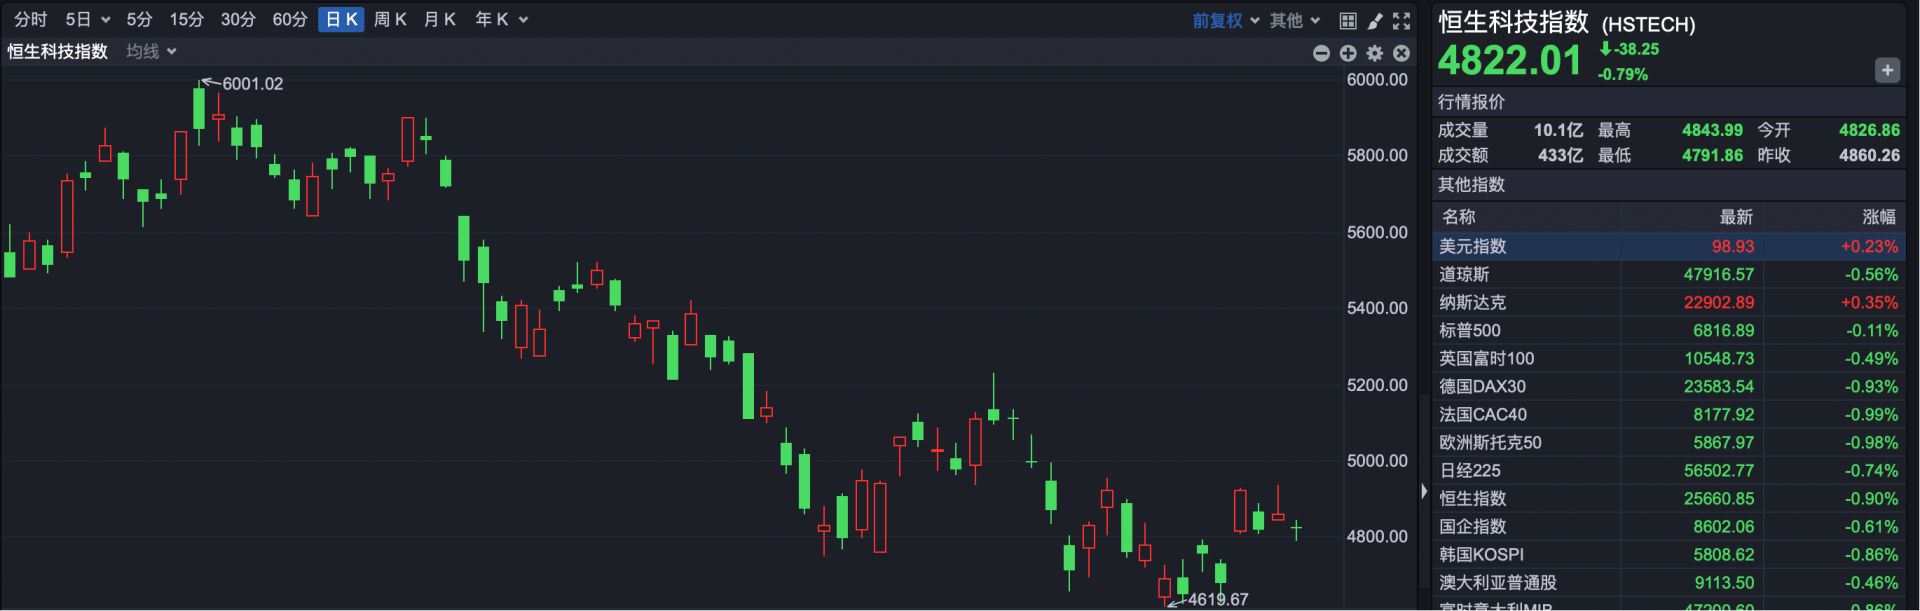Select the 60分 timeframe tab
This screenshot has height=611, width=1920.
(x=290, y=19)
